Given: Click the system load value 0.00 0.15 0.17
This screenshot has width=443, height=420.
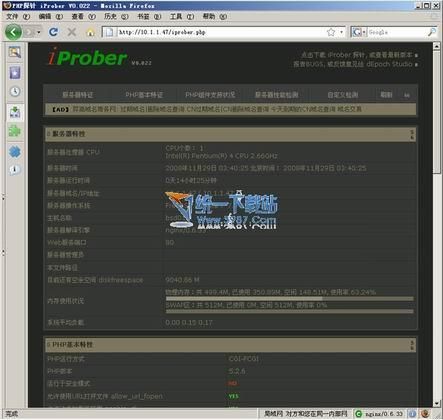Looking at the screenshot, I should pos(189,323).
